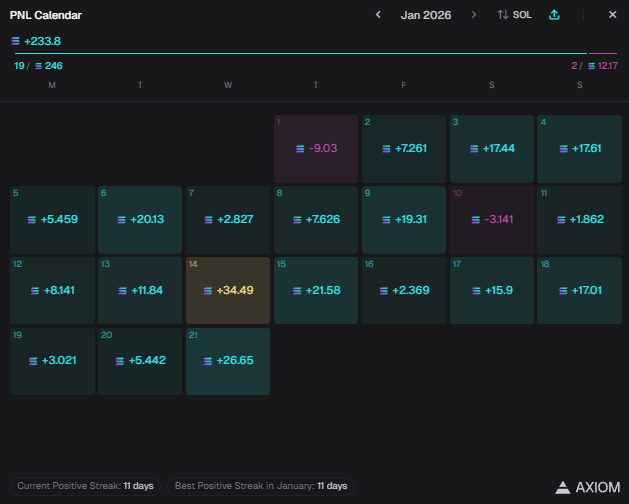The width and height of the screenshot is (629, 504).
Task: Select highlighted day 14 cell +34.49
Action: pos(228,291)
